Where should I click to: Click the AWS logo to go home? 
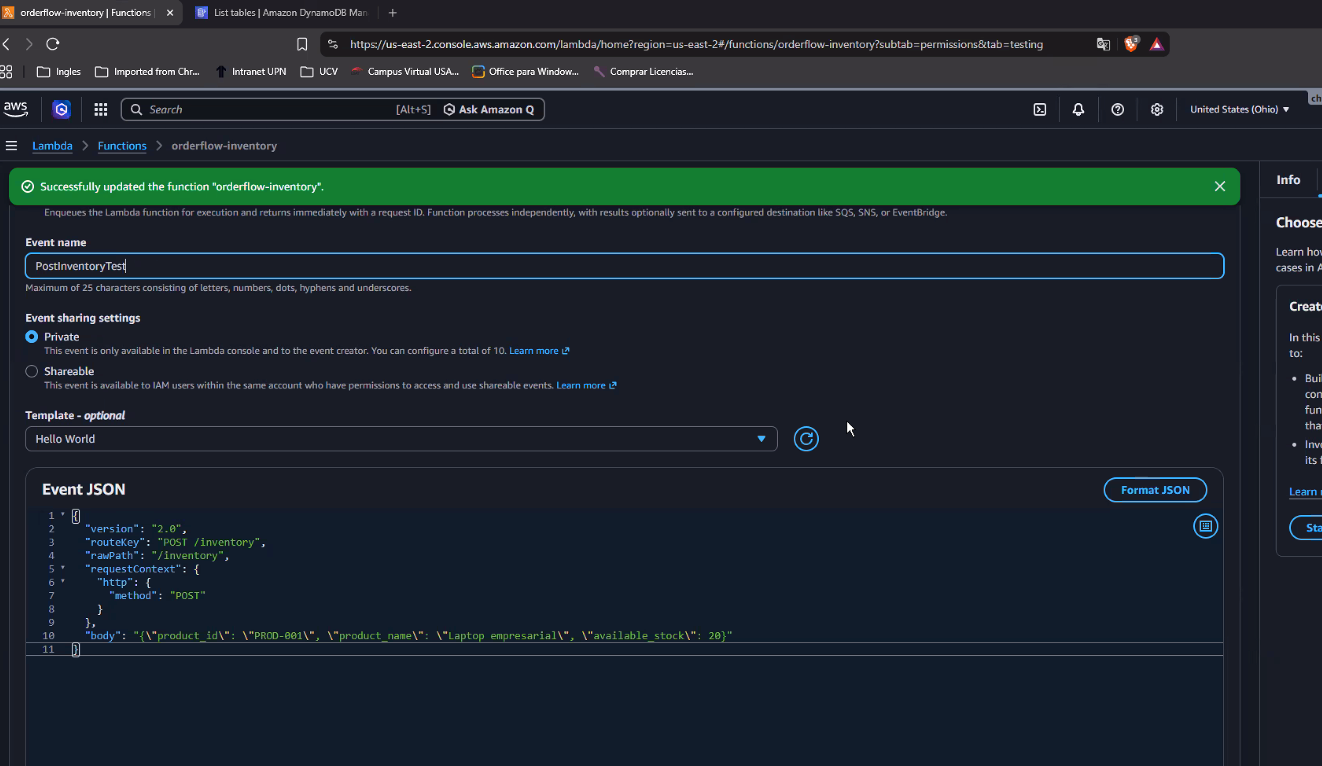16,109
